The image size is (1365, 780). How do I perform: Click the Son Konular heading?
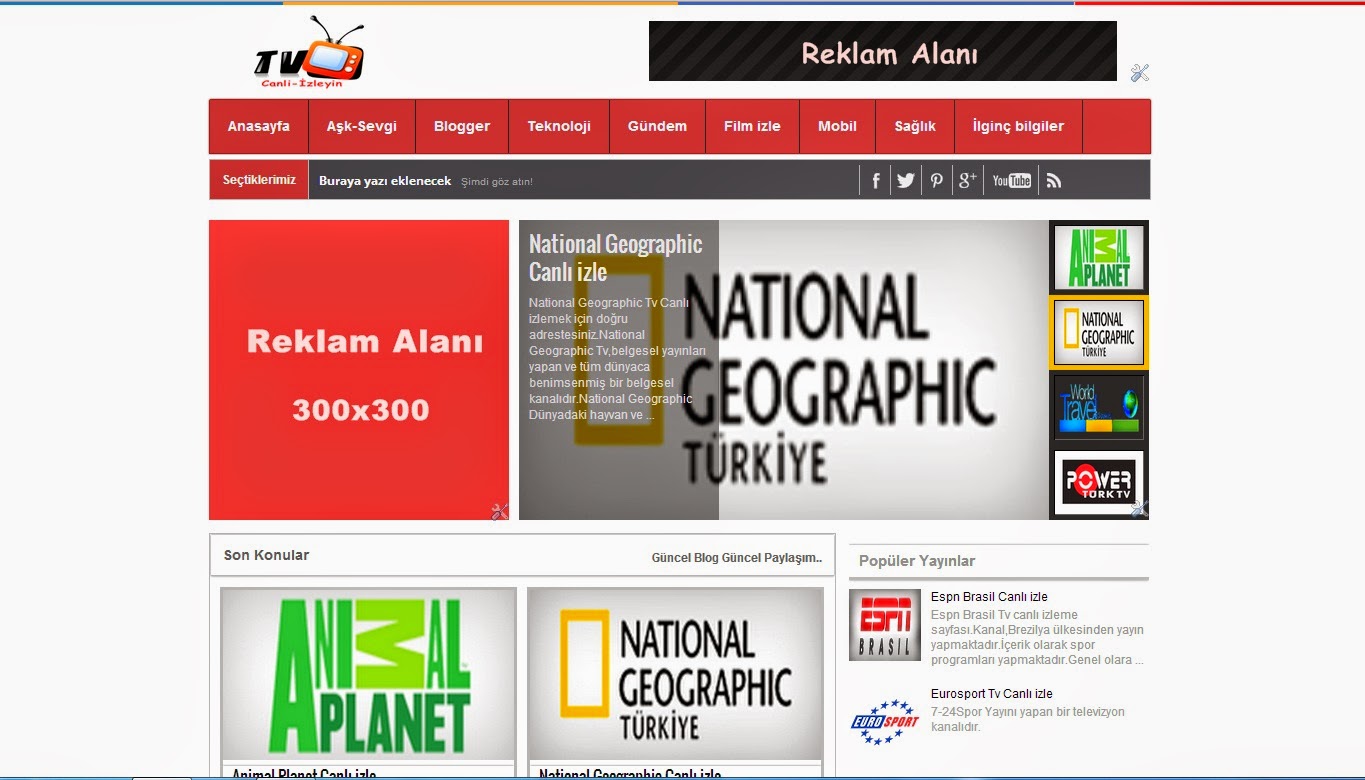coord(266,555)
